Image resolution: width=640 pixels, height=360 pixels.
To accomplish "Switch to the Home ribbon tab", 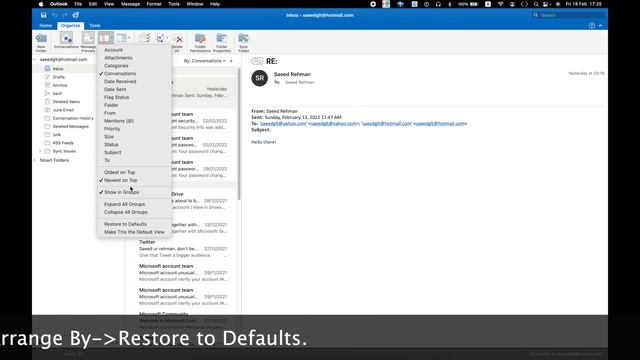I will click(46, 26).
